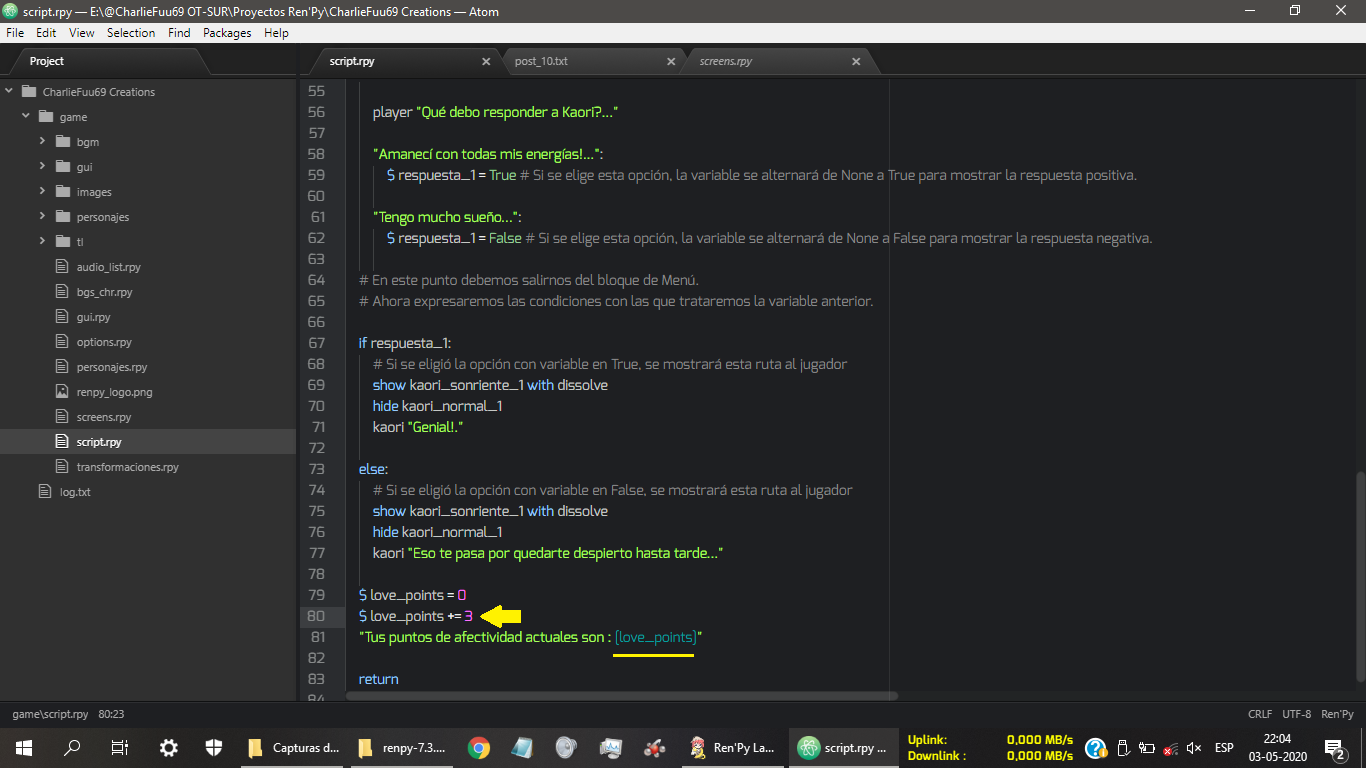
Task: Open Windows Settings gear in taskbar
Action: [x=169, y=747]
